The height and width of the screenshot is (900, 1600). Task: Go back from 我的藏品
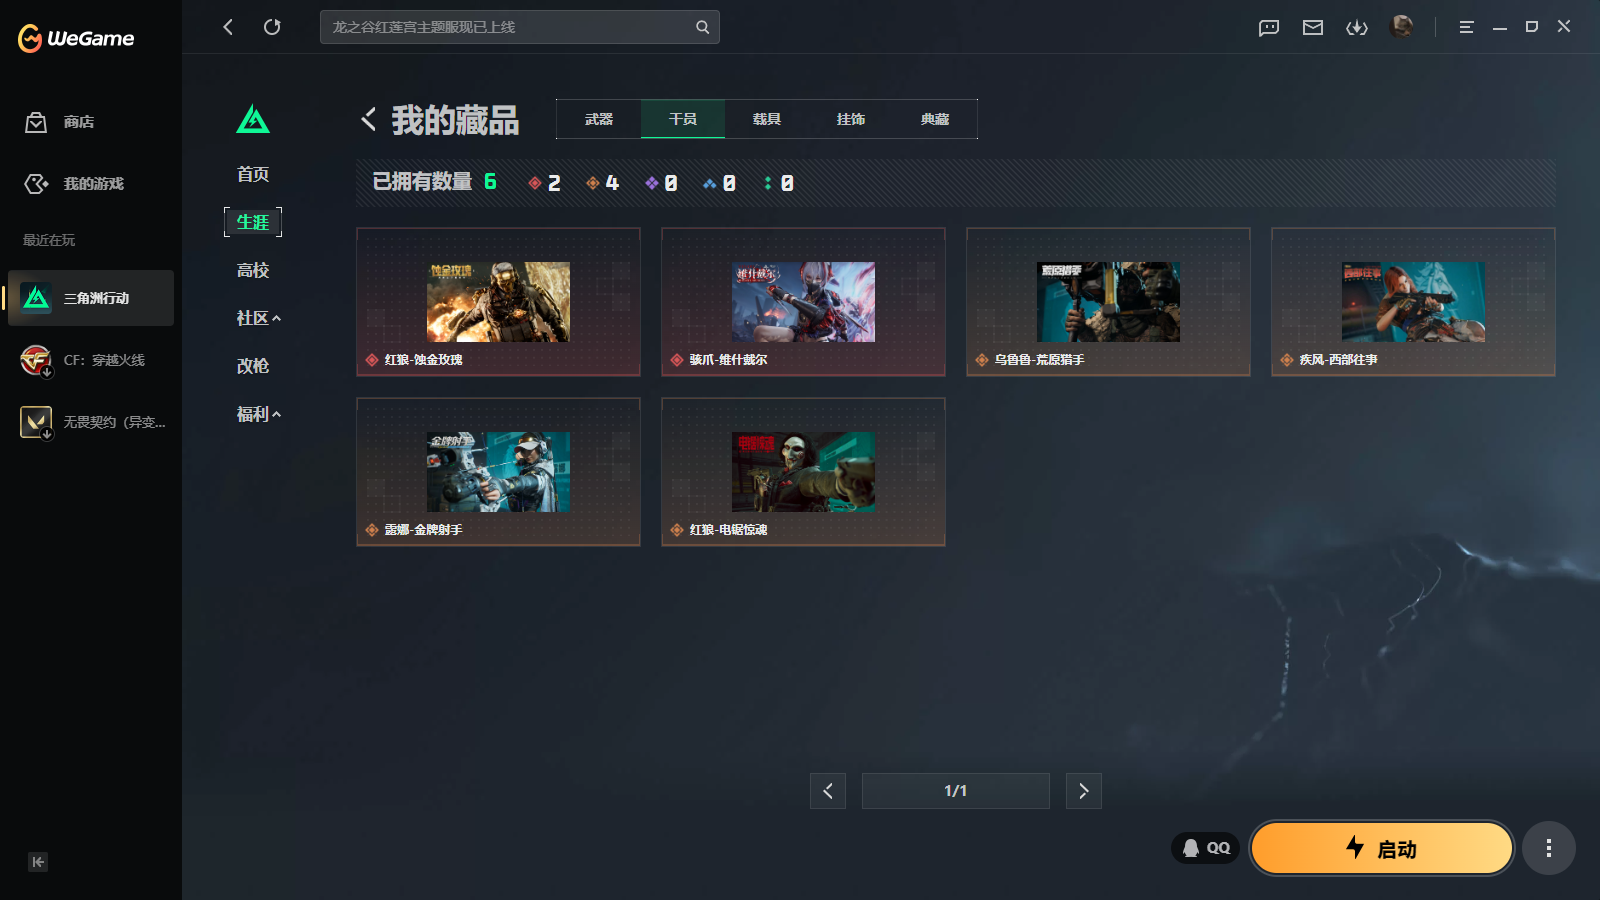click(x=369, y=119)
